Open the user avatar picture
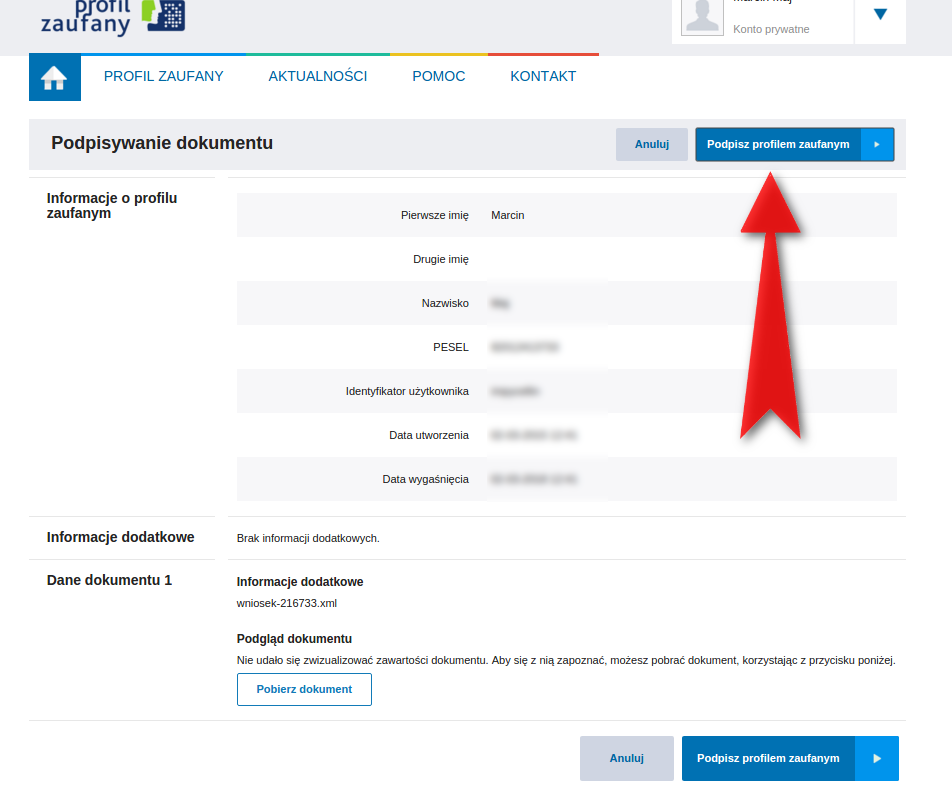The width and height of the screenshot is (952, 795). pyautogui.click(x=702, y=17)
